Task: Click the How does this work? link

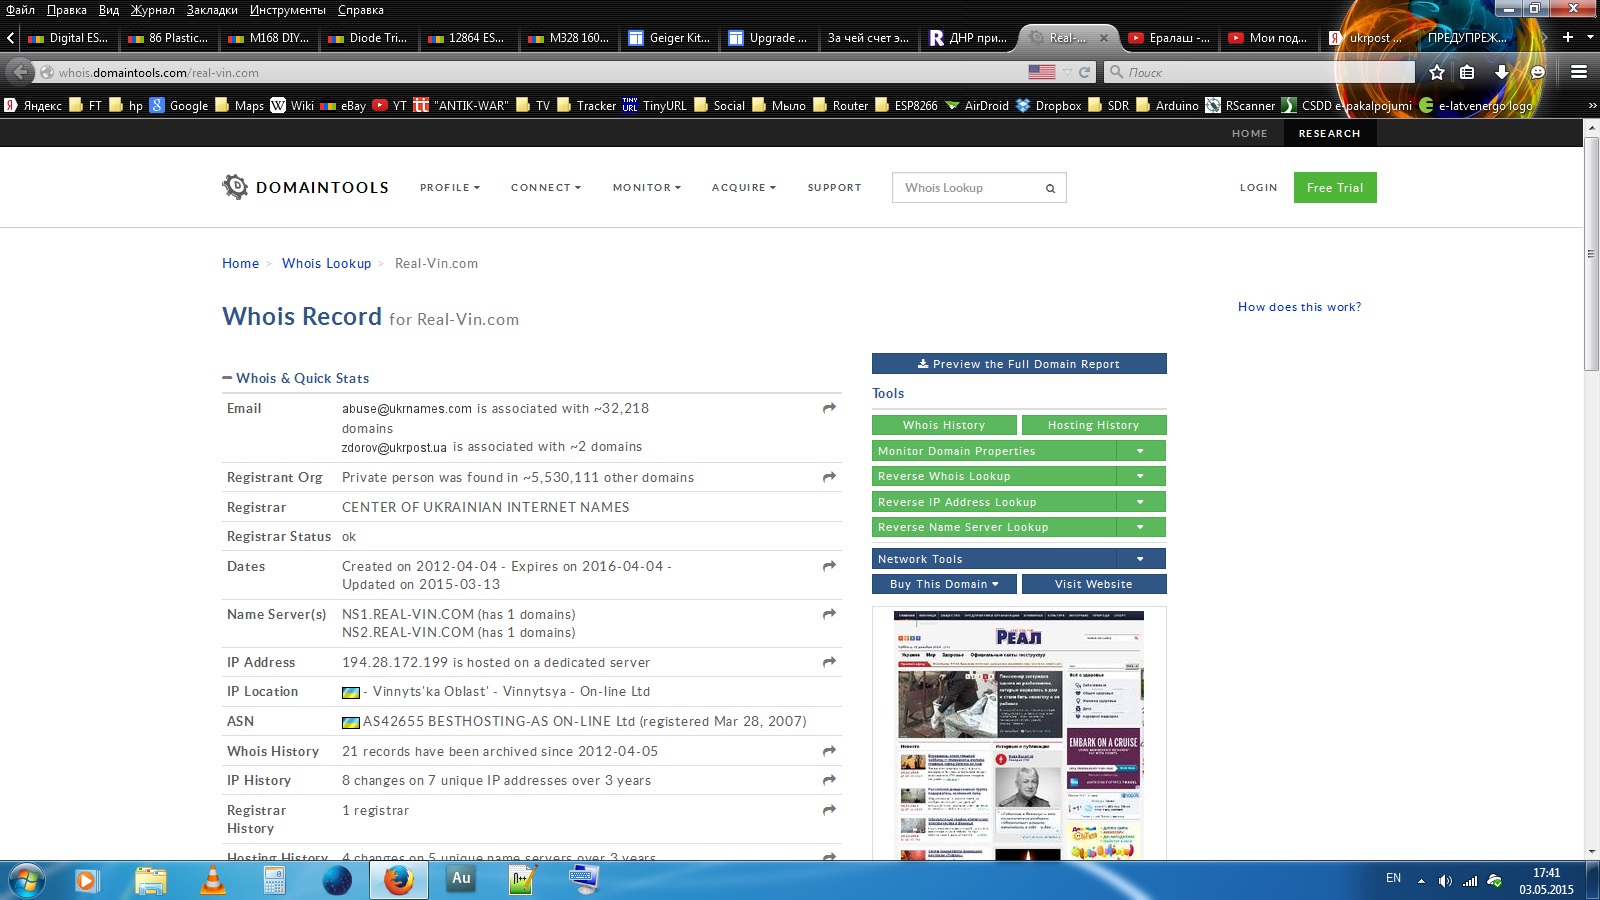Action: [1299, 307]
